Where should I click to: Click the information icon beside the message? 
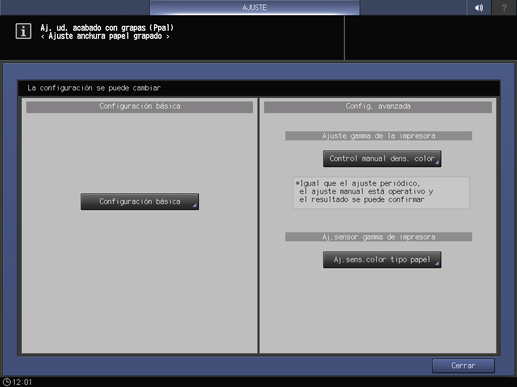23,31
